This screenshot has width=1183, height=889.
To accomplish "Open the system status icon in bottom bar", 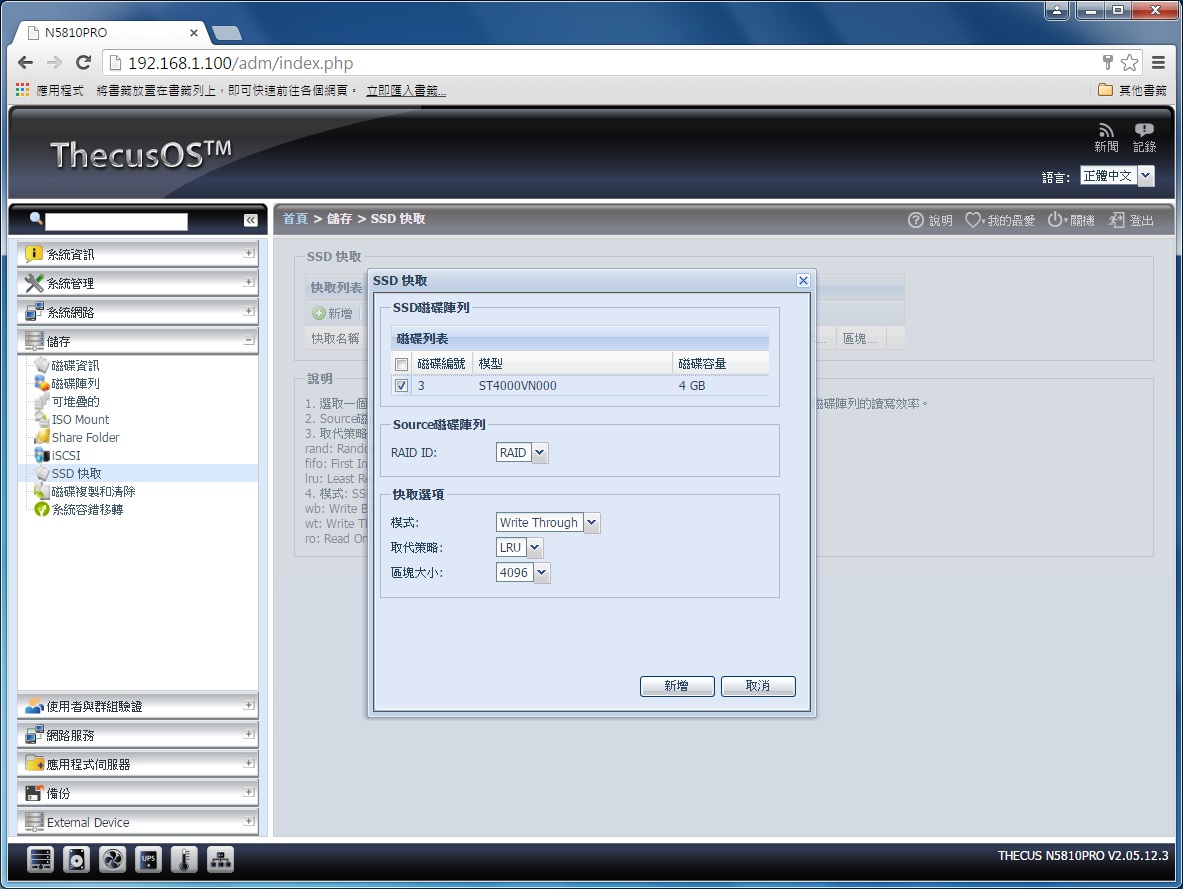I will pyautogui.click(x=40, y=859).
